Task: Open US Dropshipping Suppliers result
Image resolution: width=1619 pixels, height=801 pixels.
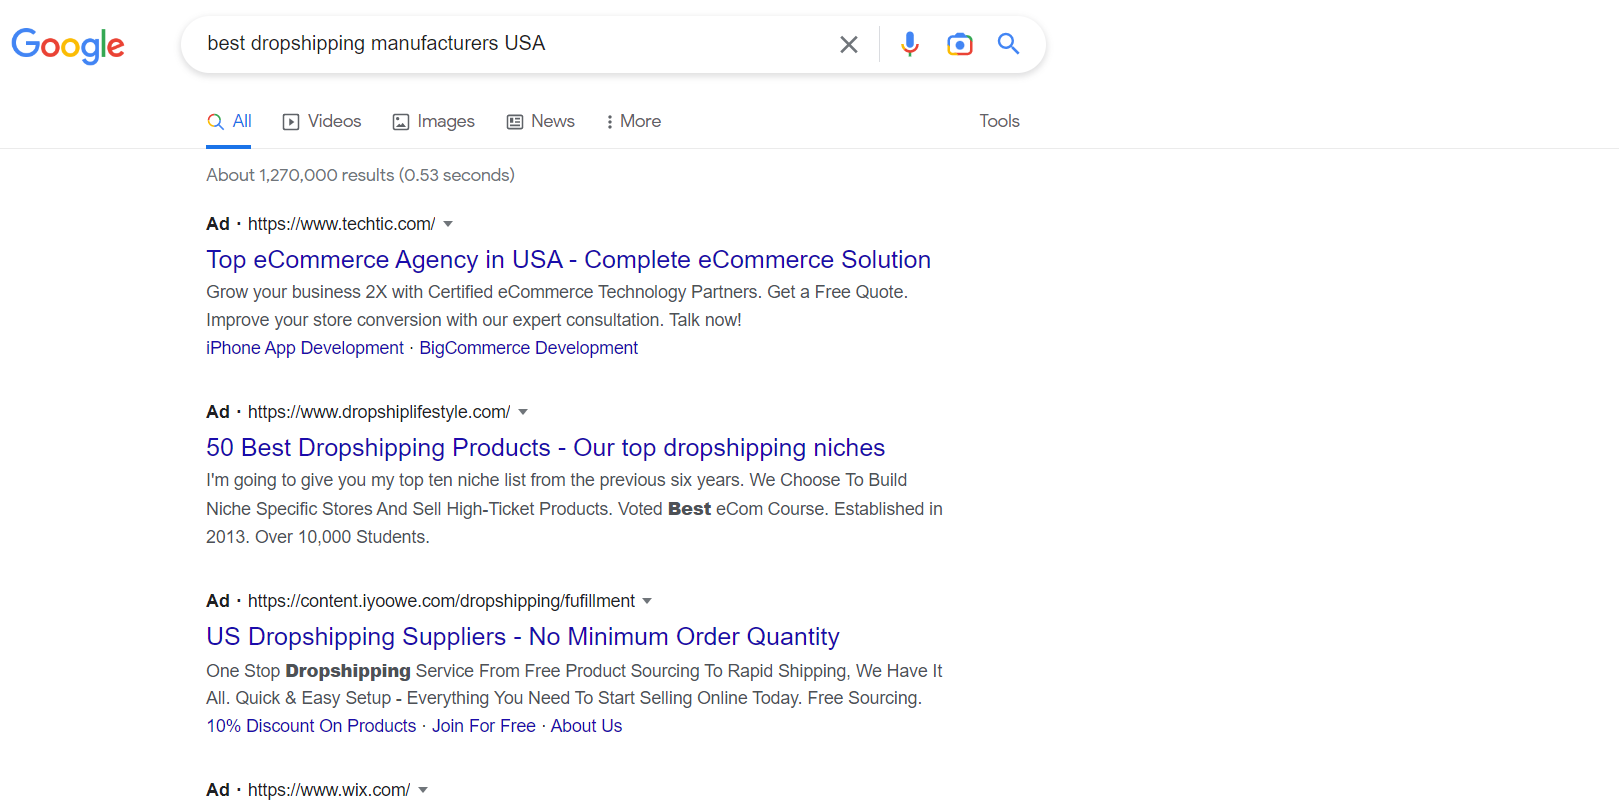Action: (x=523, y=637)
